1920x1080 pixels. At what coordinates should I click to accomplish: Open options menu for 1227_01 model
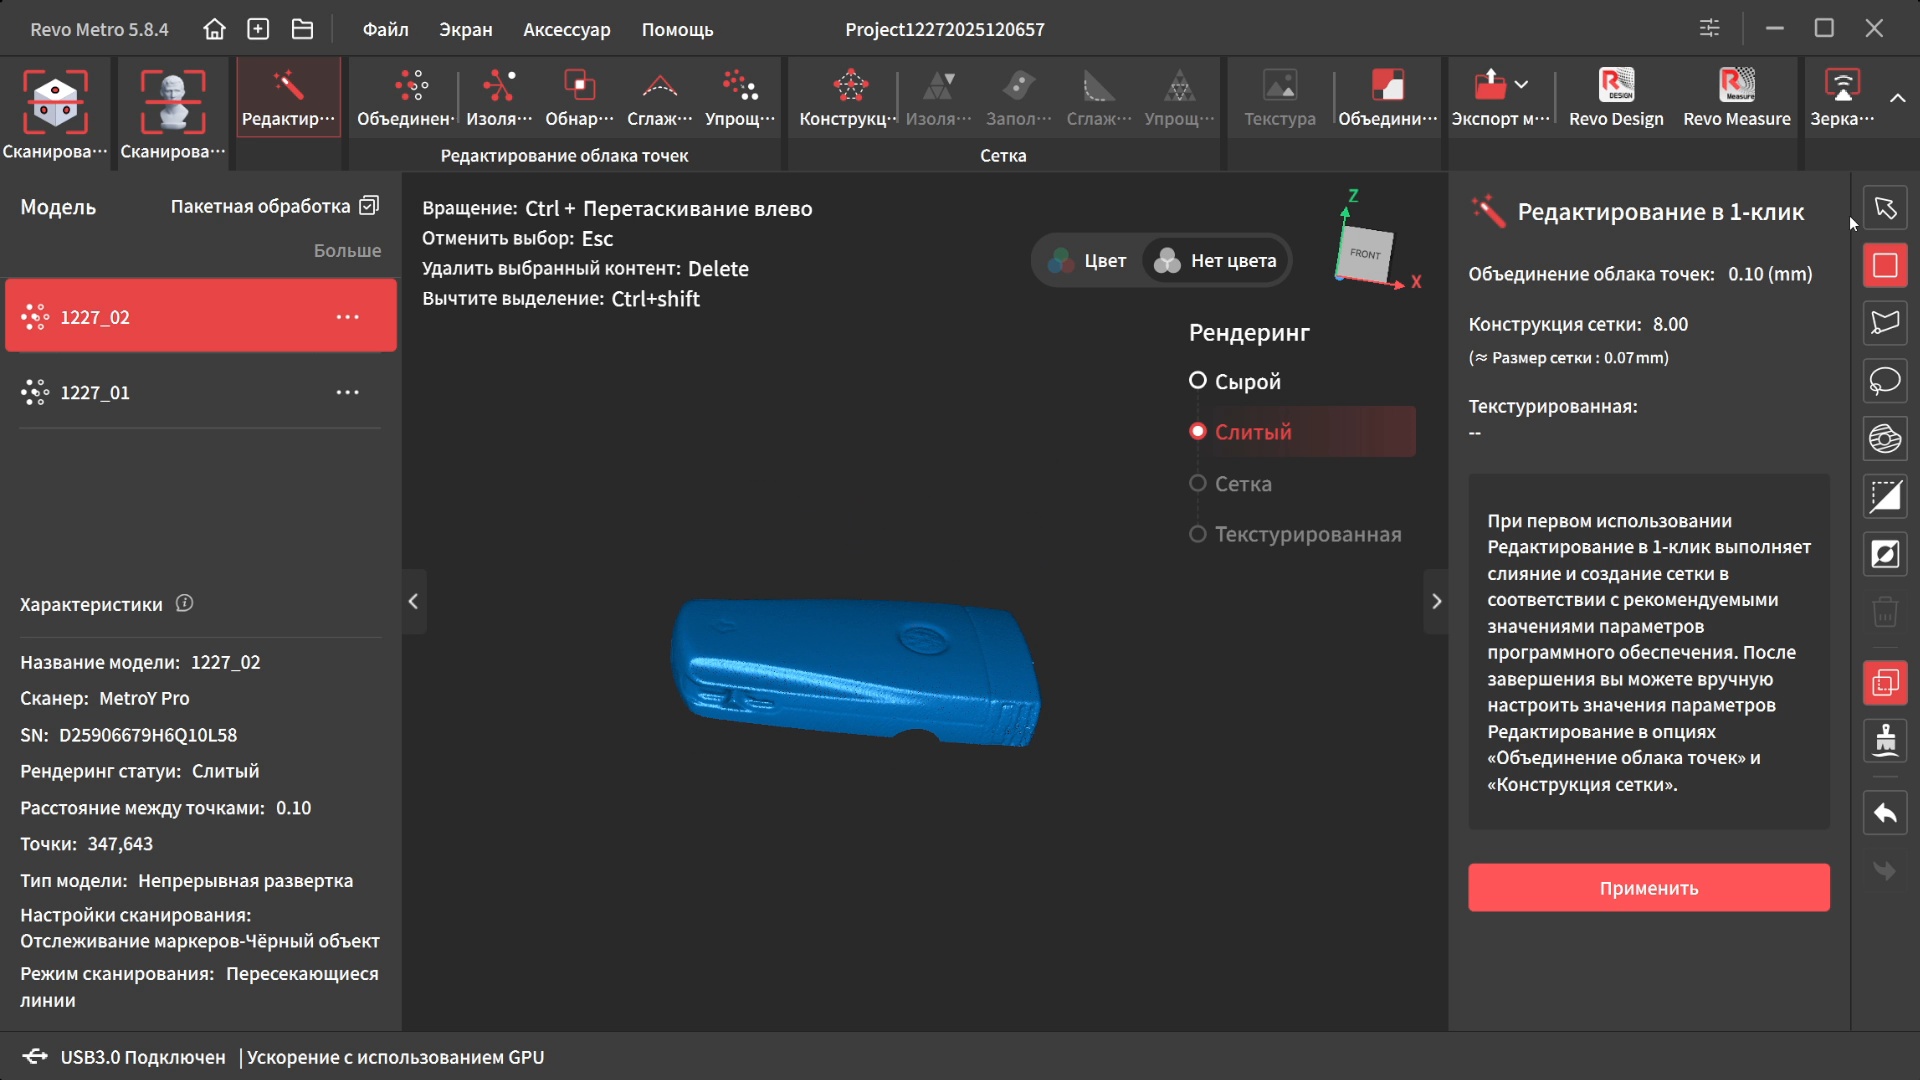coord(347,392)
